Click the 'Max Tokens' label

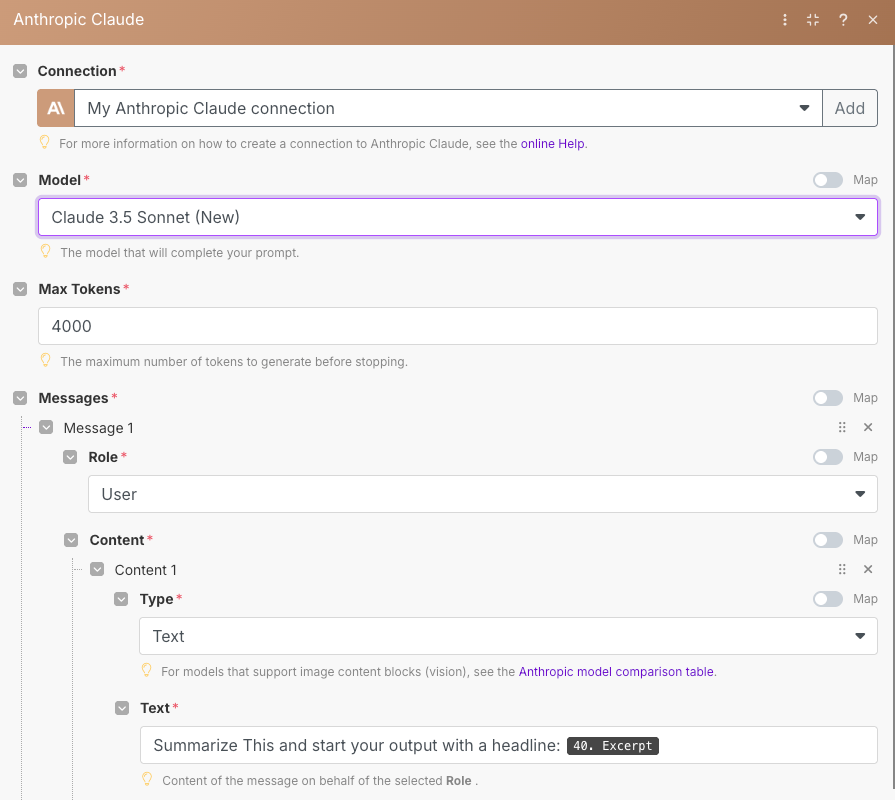[79, 289]
